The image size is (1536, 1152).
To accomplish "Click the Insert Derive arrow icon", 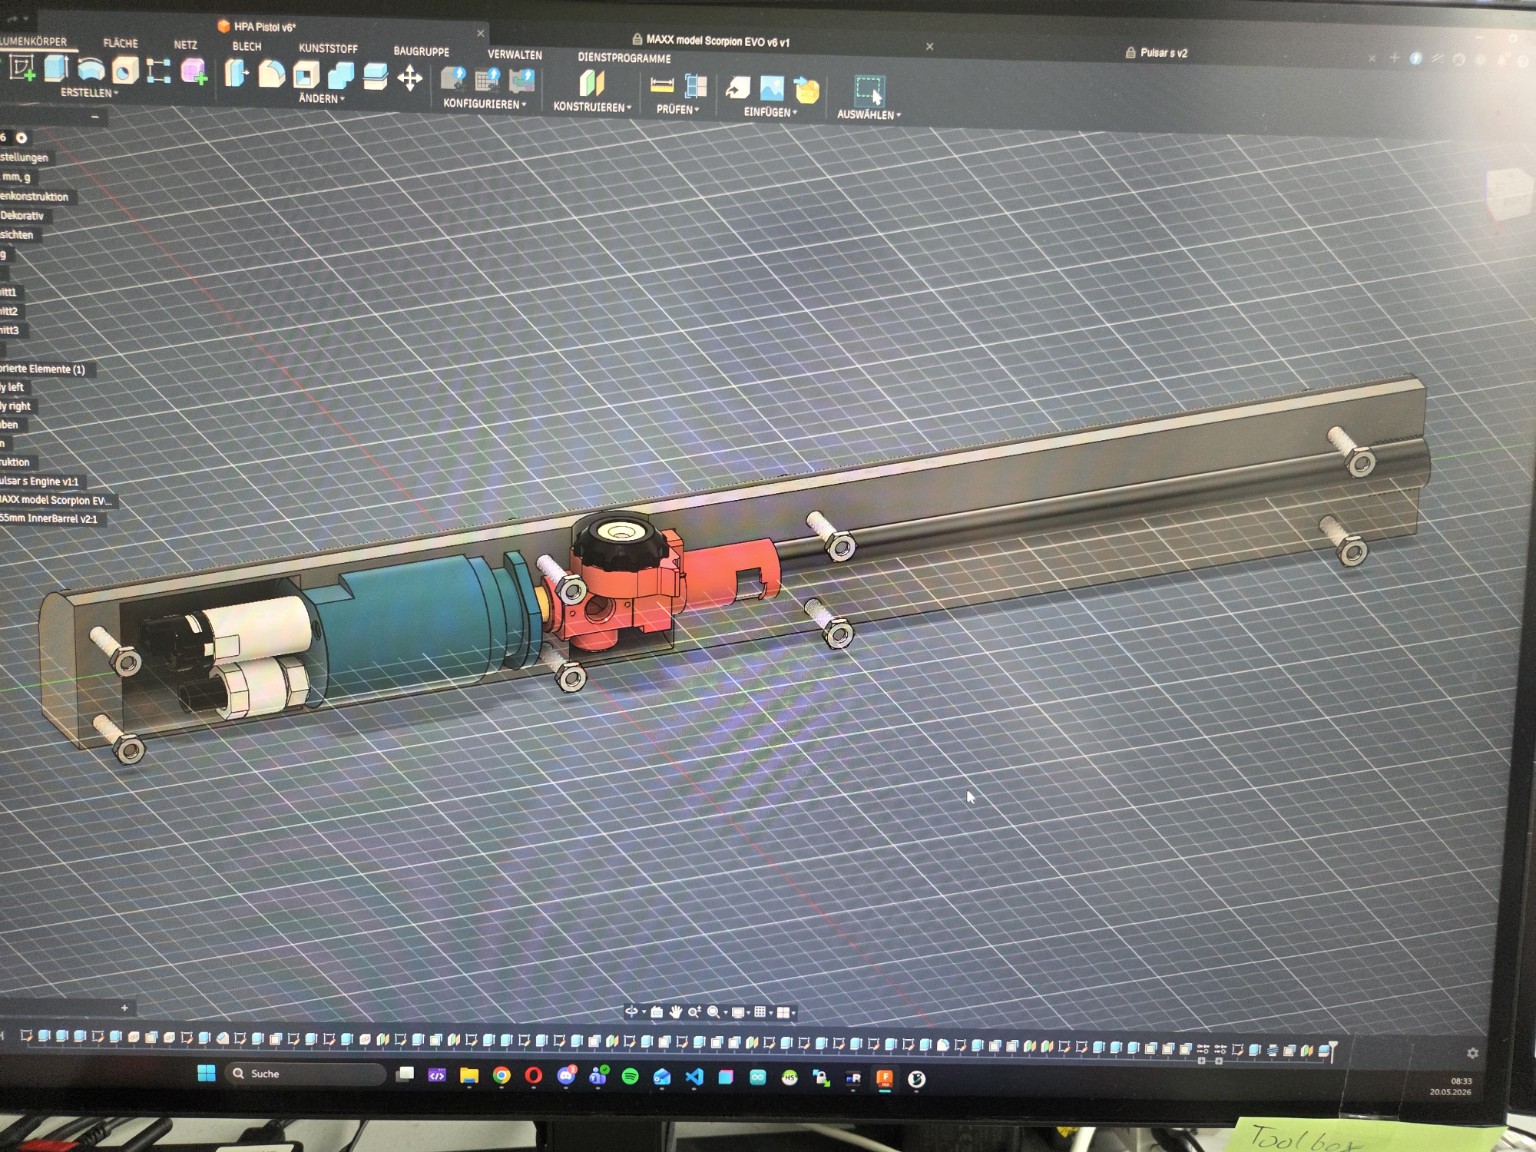I will click(x=738, y=88).
